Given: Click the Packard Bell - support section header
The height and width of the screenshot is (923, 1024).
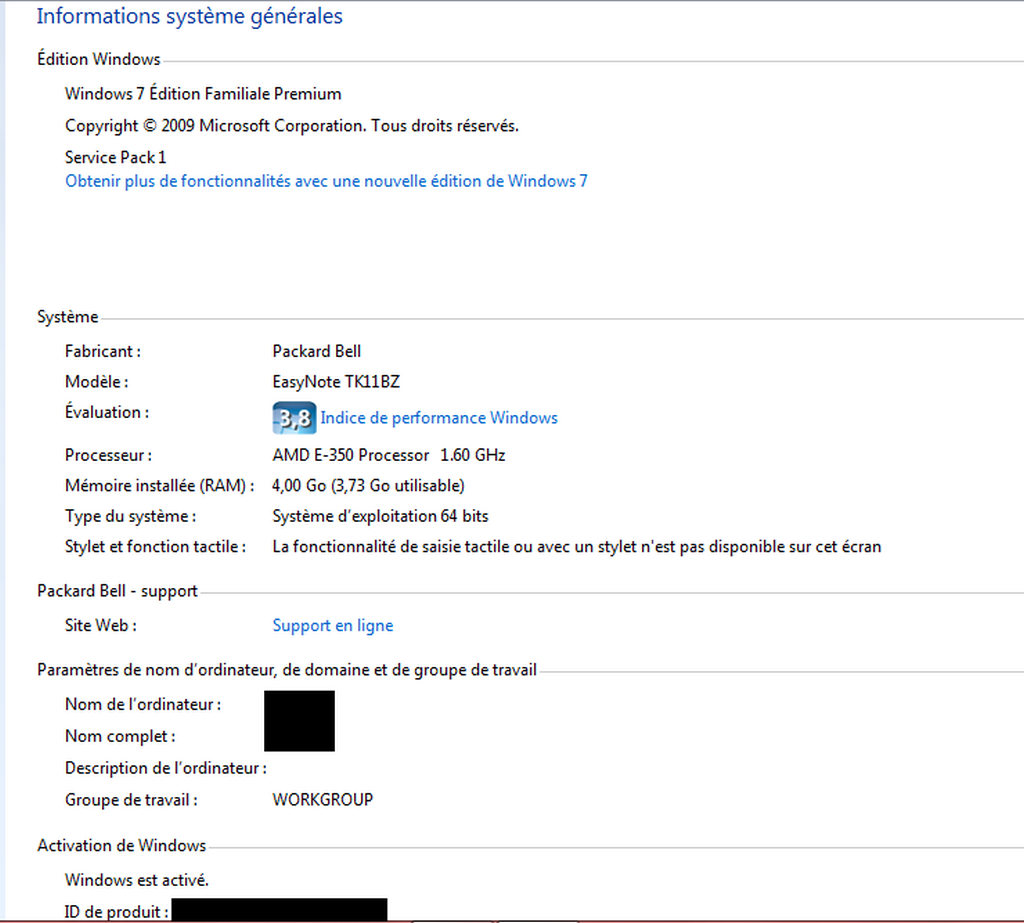Looking at the screenshot, I should pos(118,591).
